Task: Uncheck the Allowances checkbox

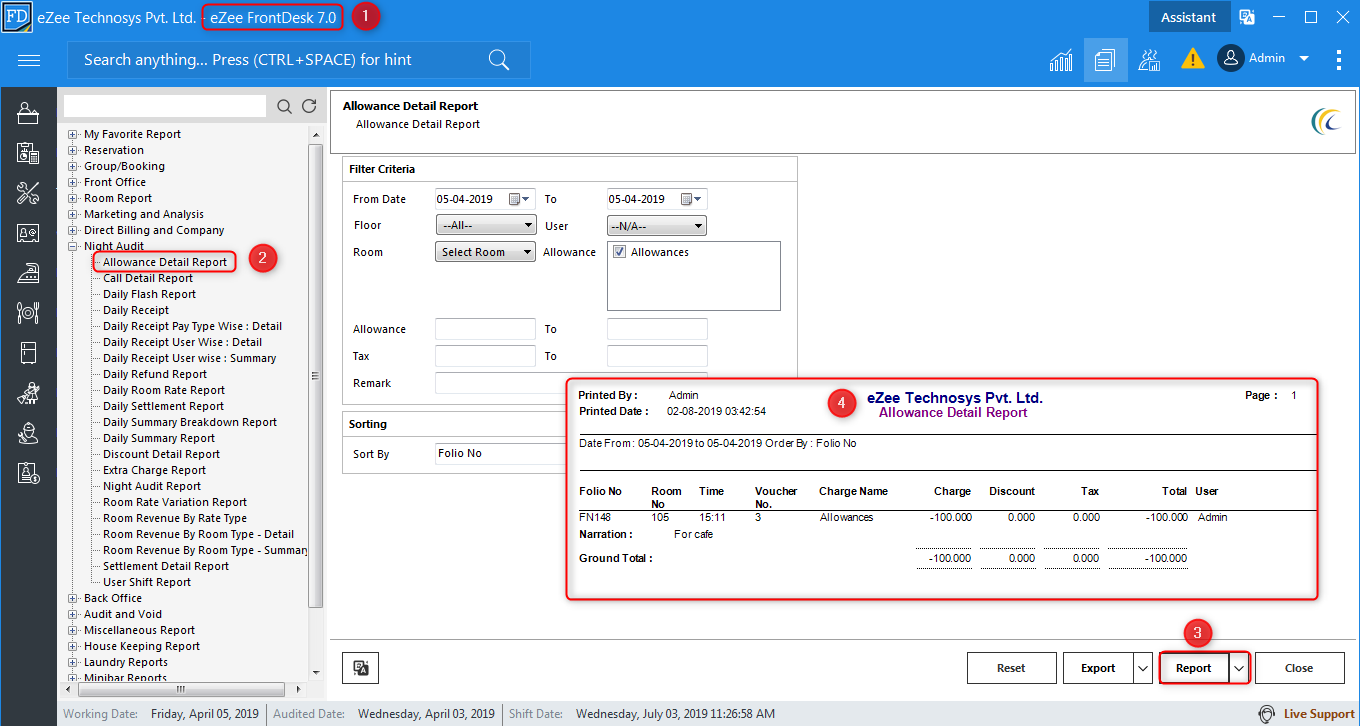Action: tap(620, 252)
